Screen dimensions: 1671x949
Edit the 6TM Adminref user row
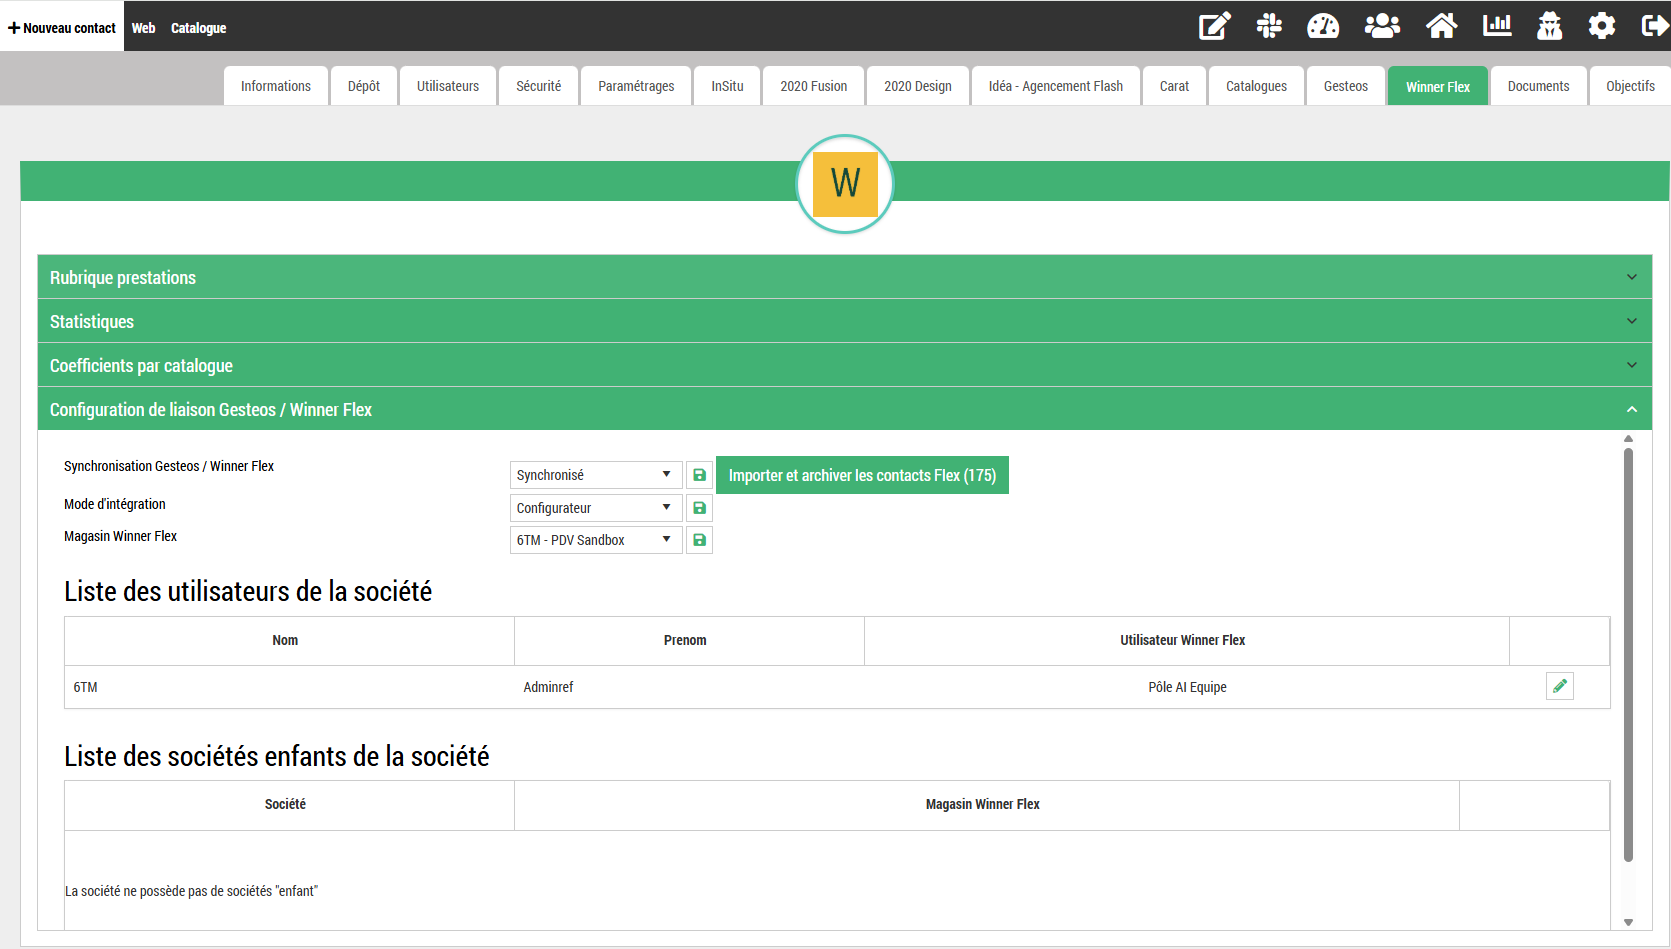pyautogui.click(x=1559, y=686)
